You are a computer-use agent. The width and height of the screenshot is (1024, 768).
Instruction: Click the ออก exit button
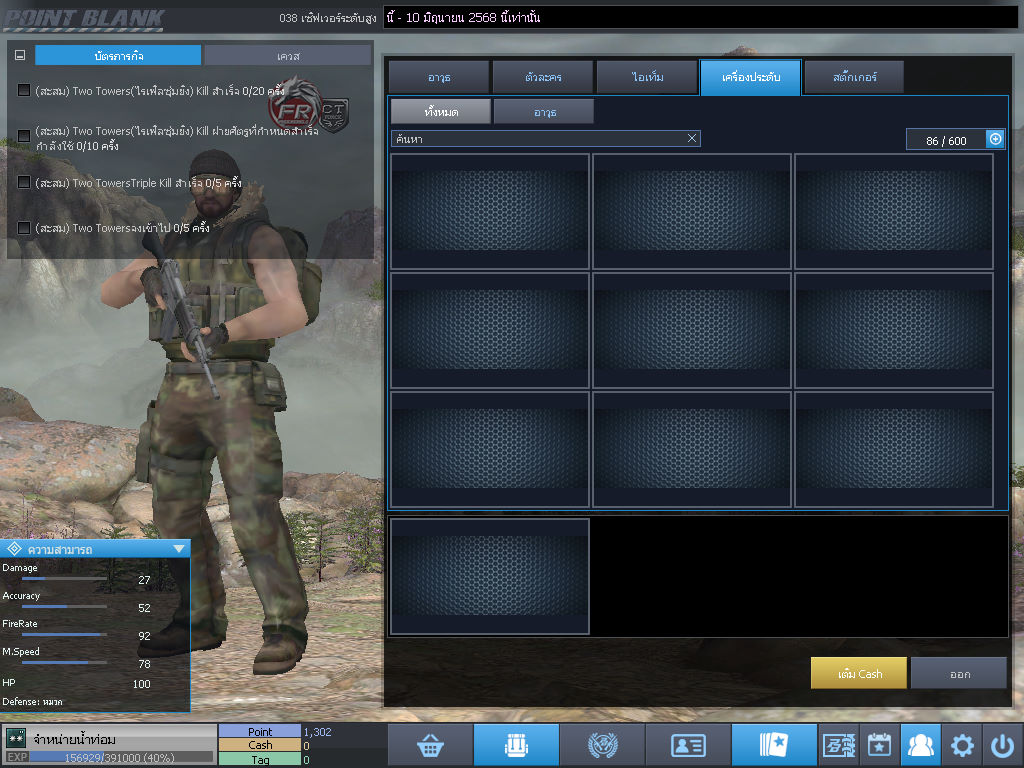coord(959,673)
